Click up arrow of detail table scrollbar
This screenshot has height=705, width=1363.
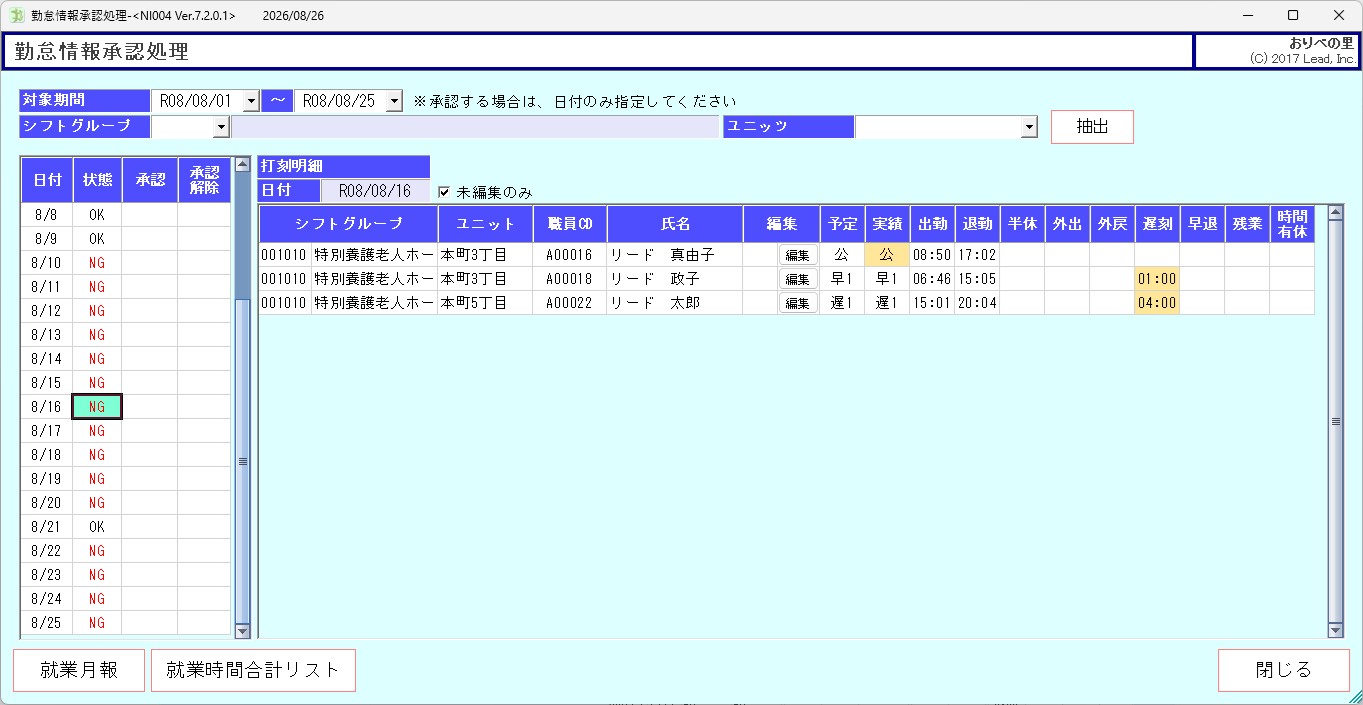click(x=1335, y=212)
